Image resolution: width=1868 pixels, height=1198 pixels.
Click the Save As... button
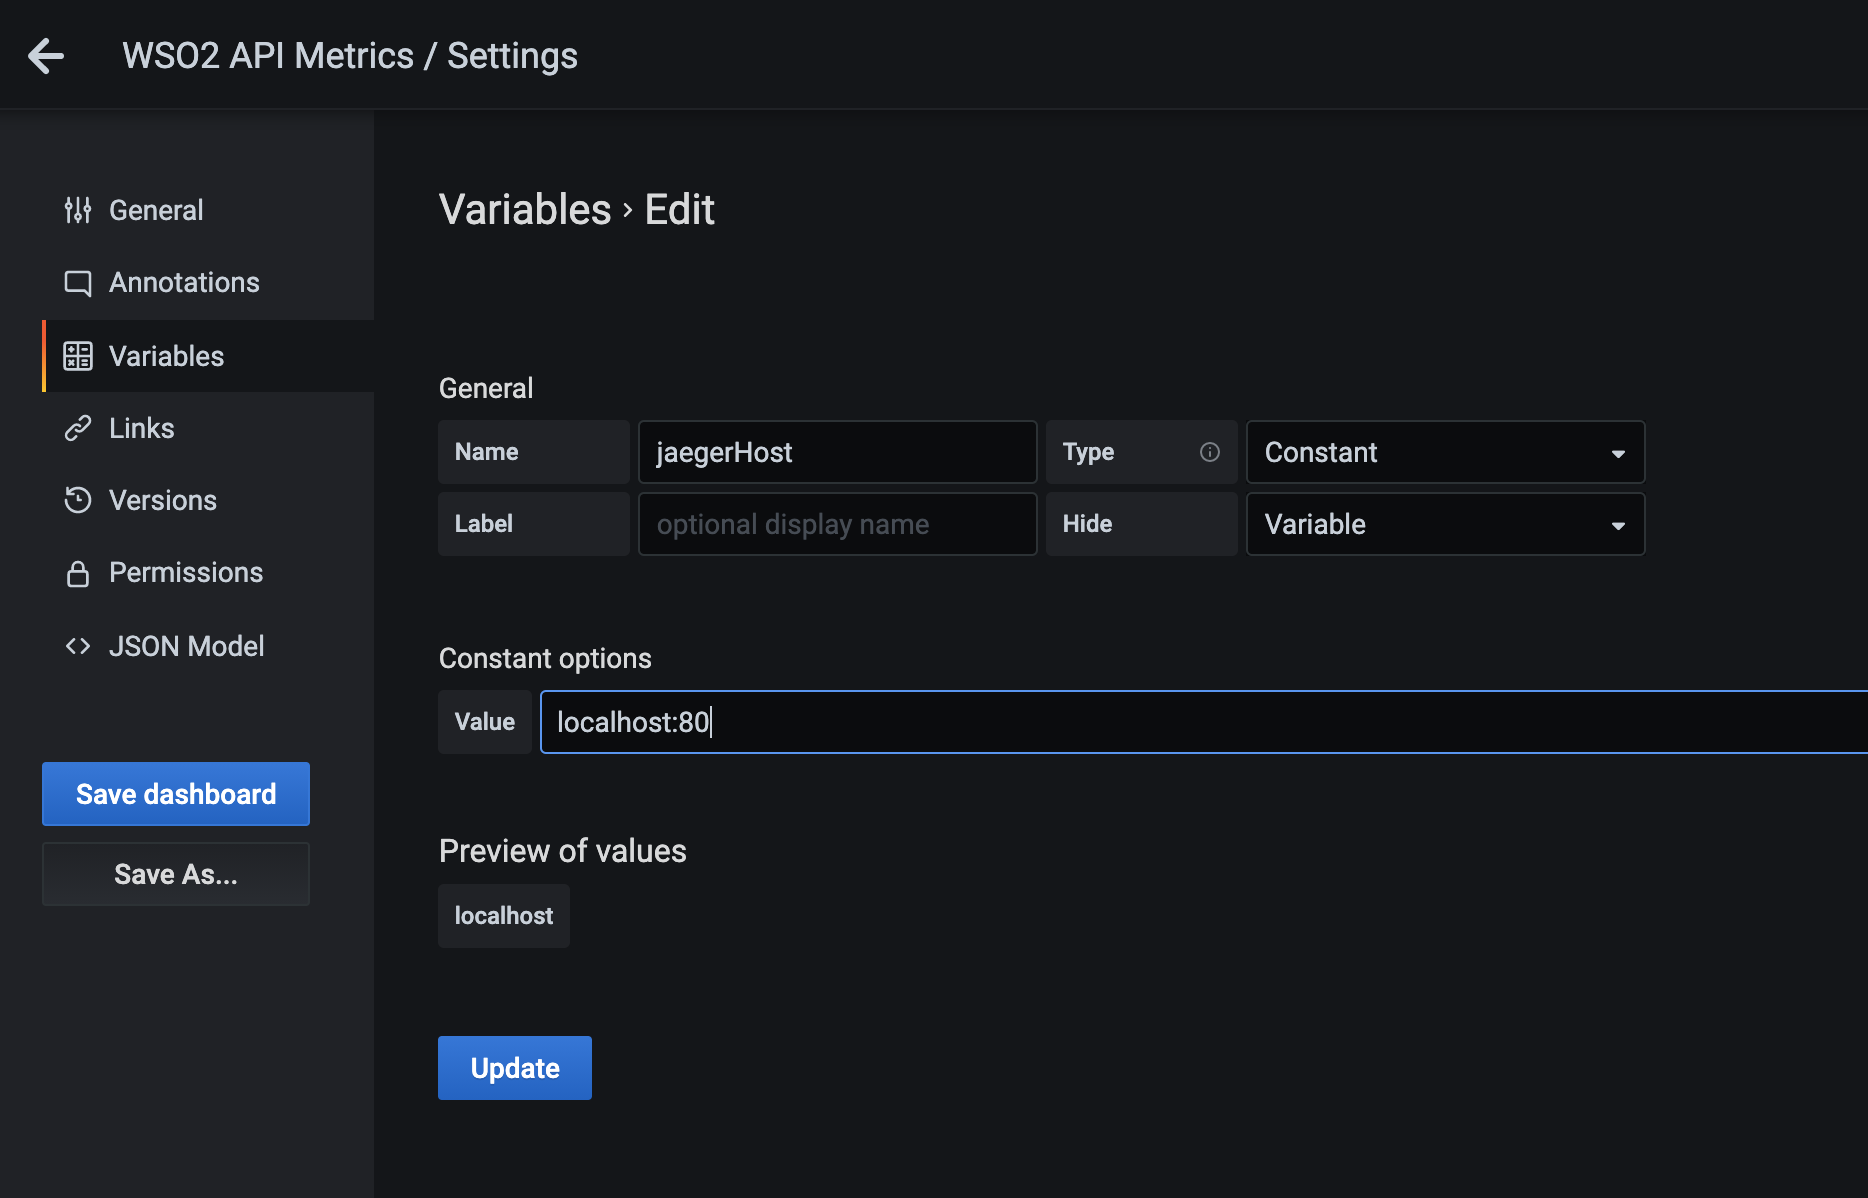(176, 874)
